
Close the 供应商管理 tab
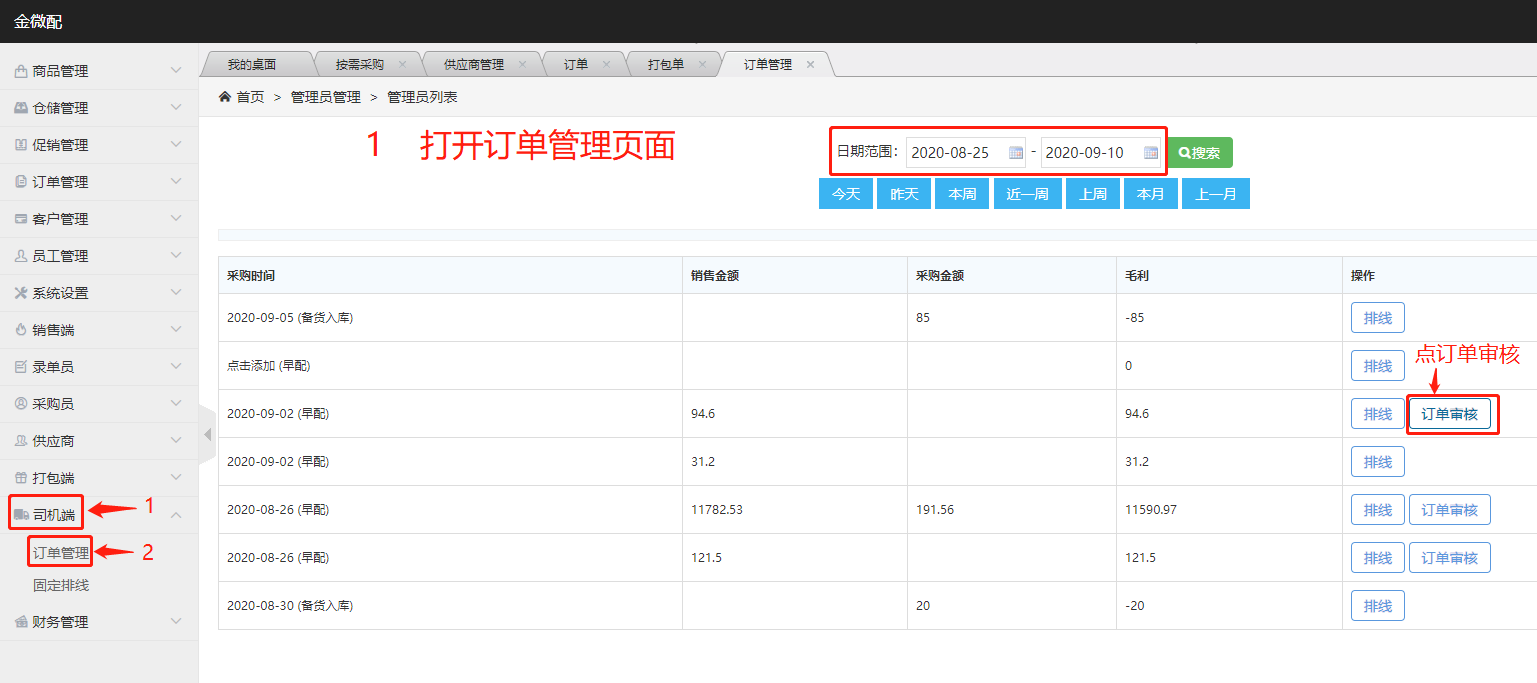tap(522, 64)
